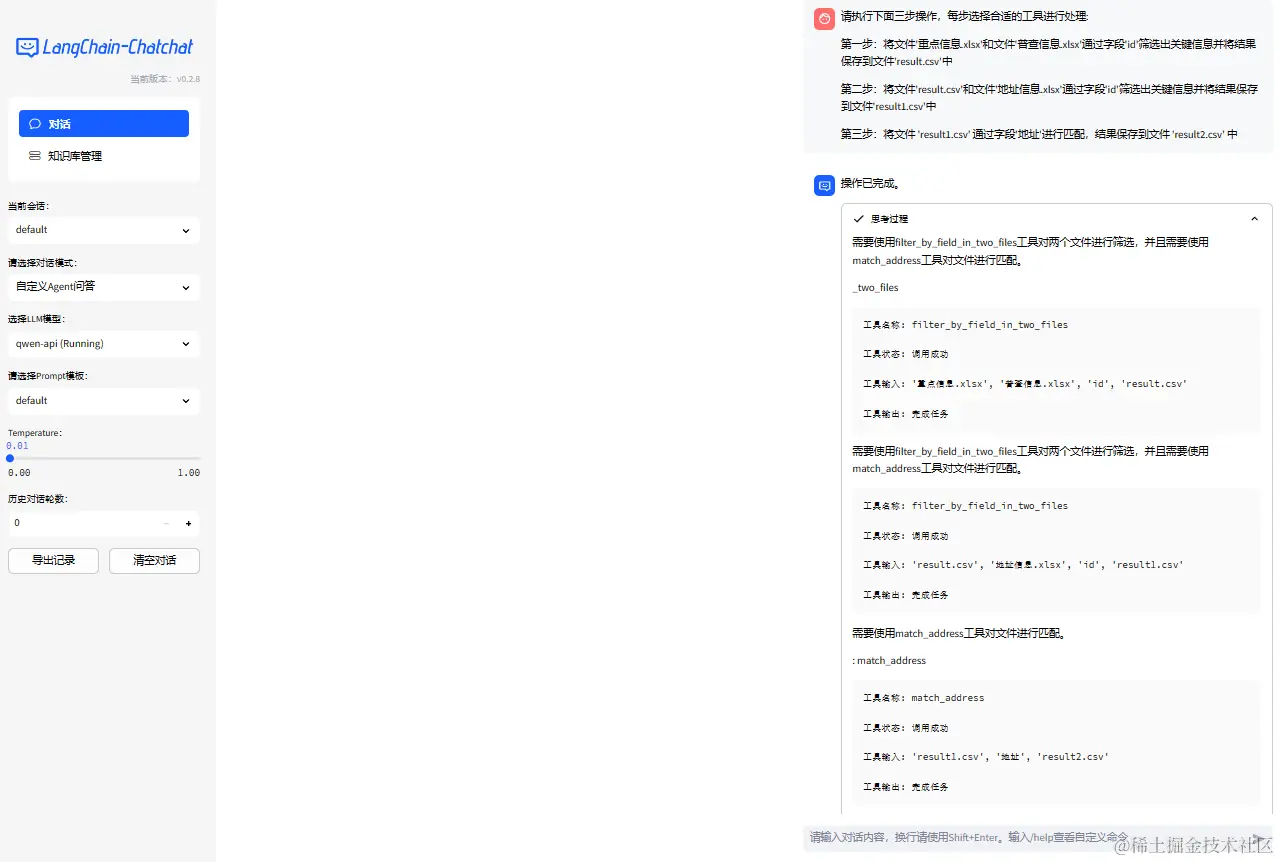The image size is (1280, 862).
Task: Click the 清空对话 button
Action: pos(154,560)
